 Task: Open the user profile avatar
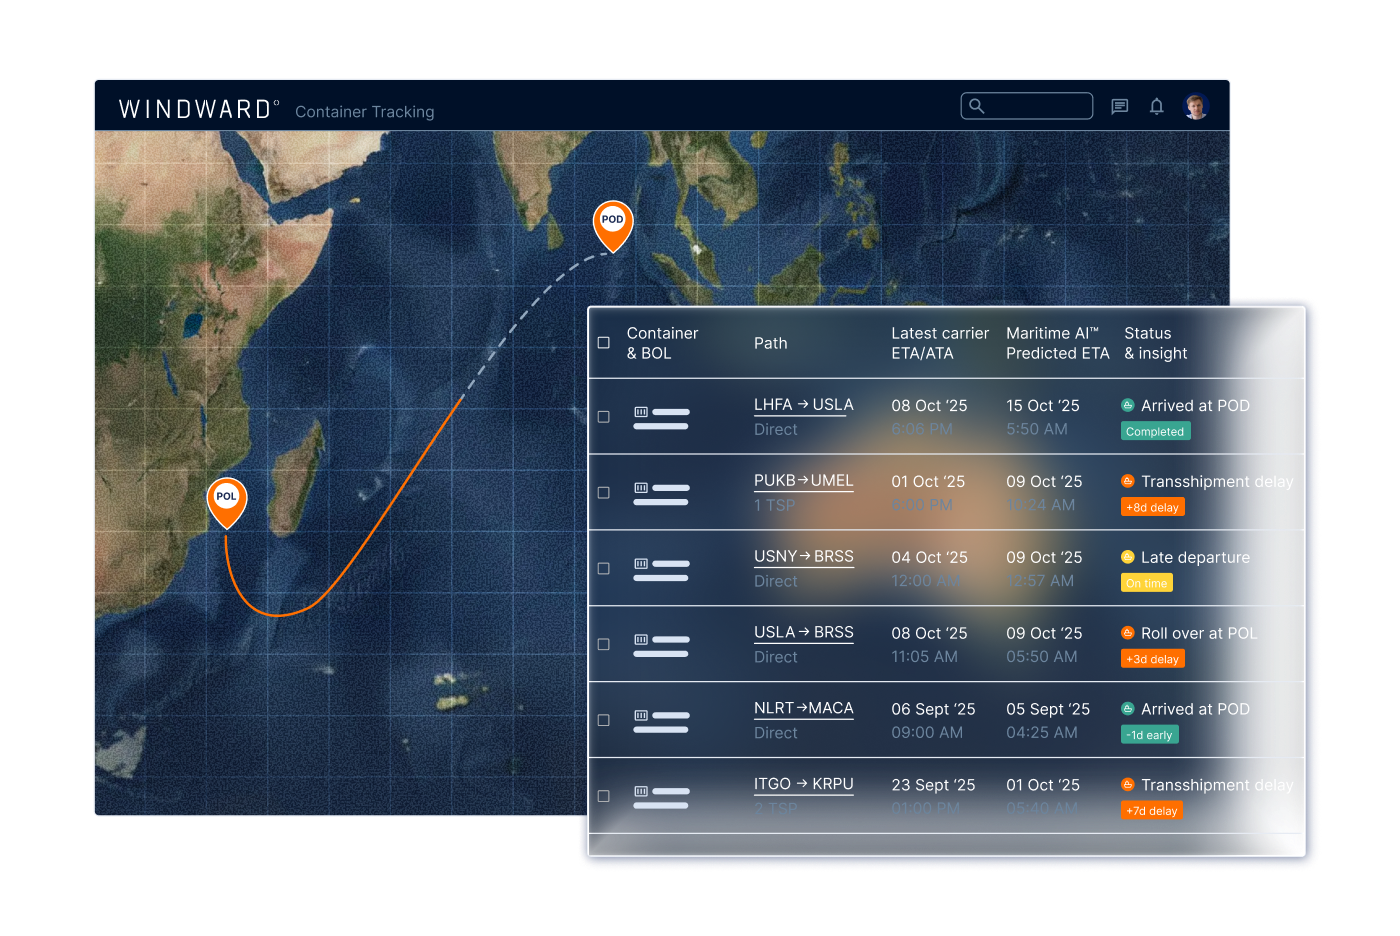point(1196,106)
